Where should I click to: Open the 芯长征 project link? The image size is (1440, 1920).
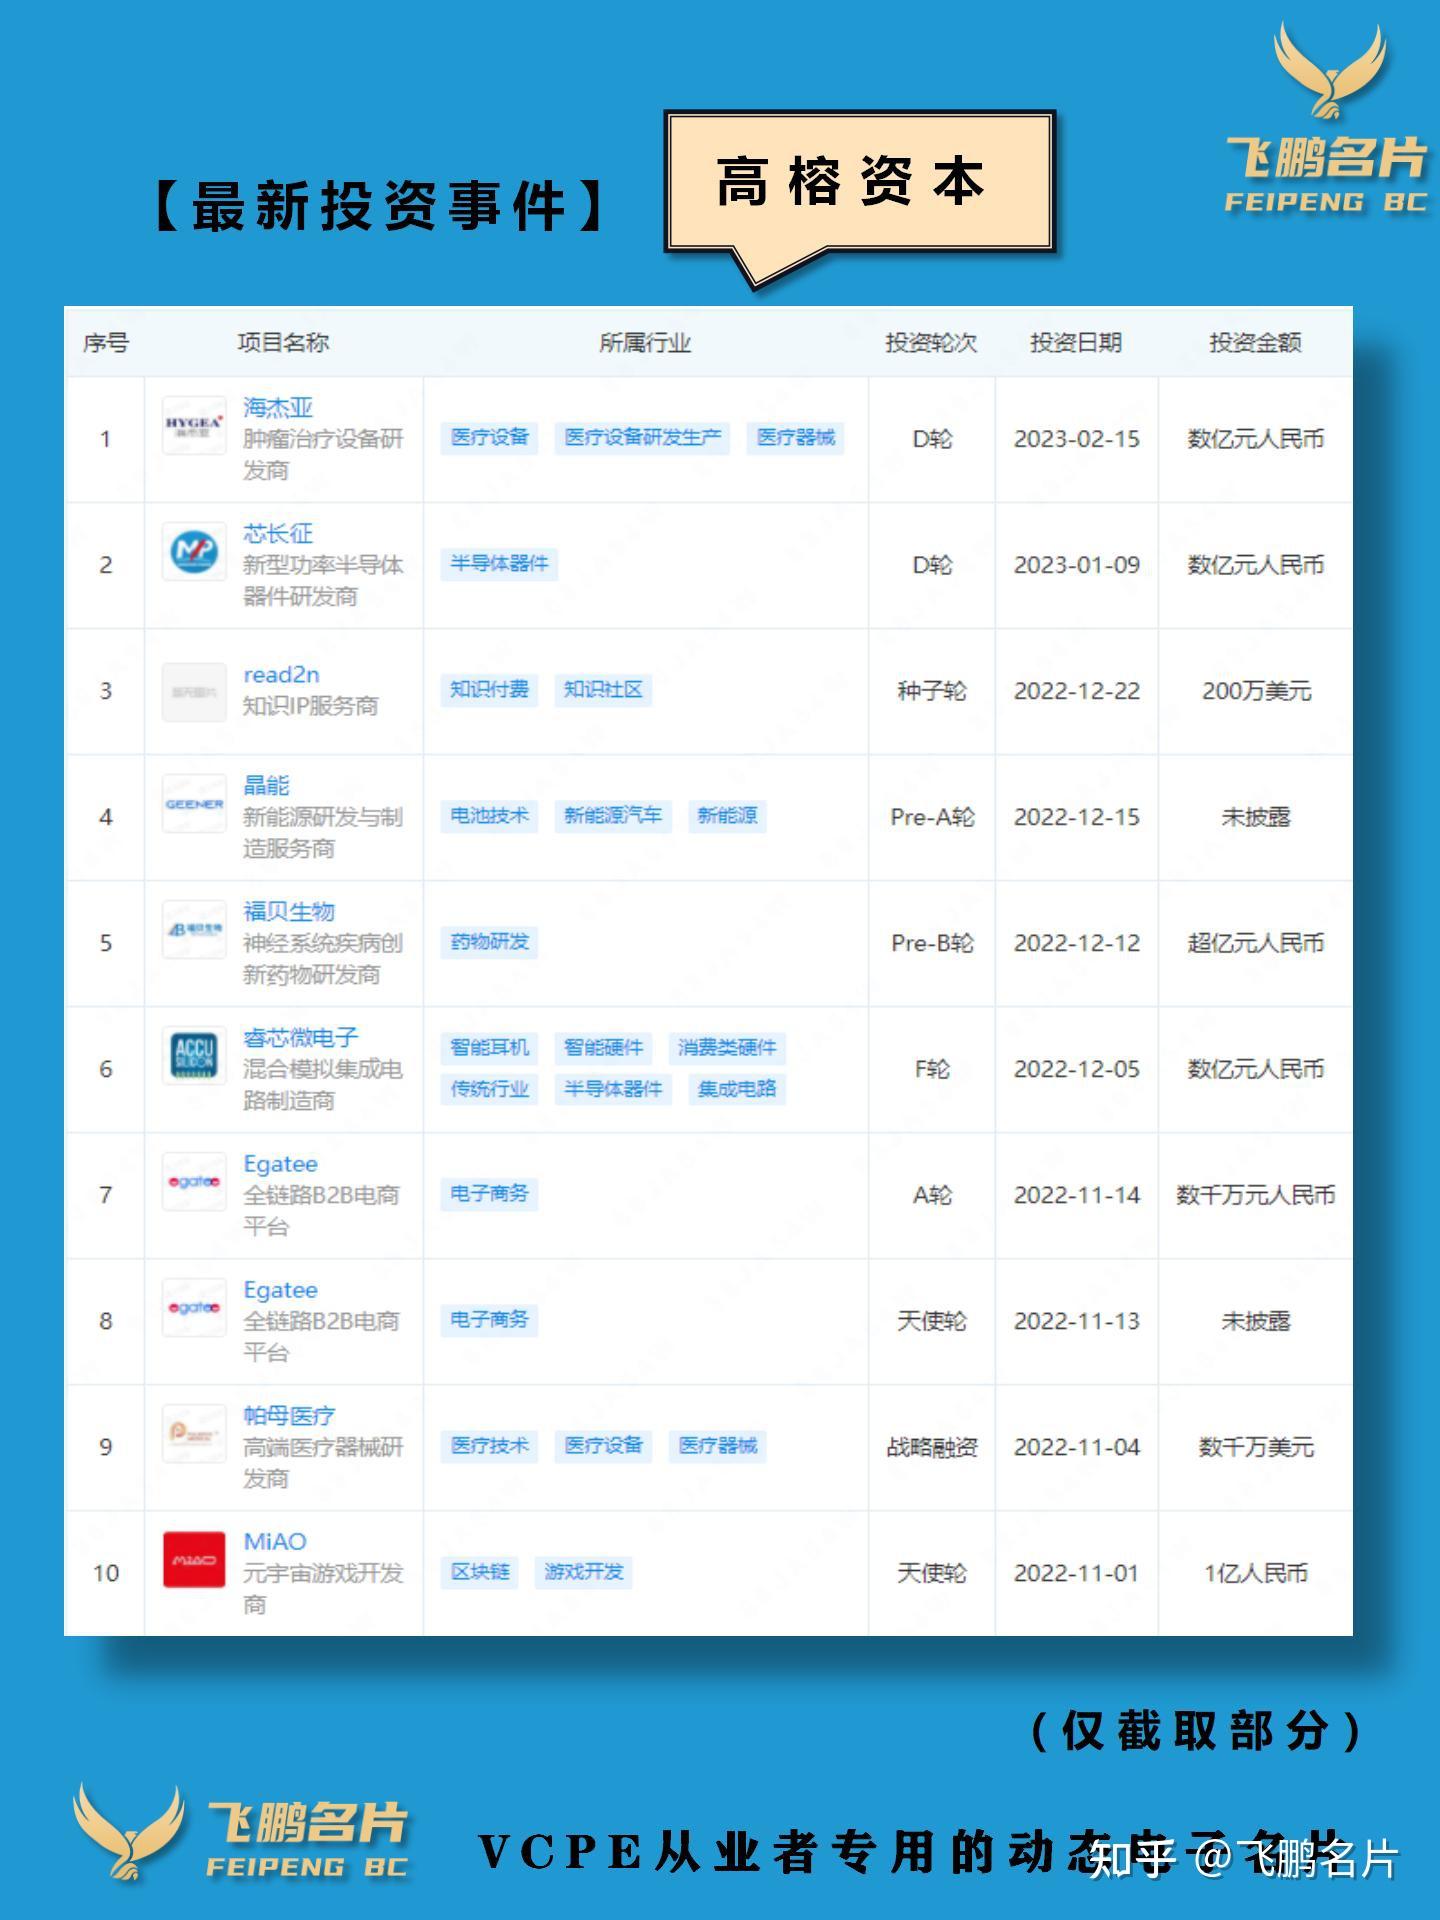point(278,534)
